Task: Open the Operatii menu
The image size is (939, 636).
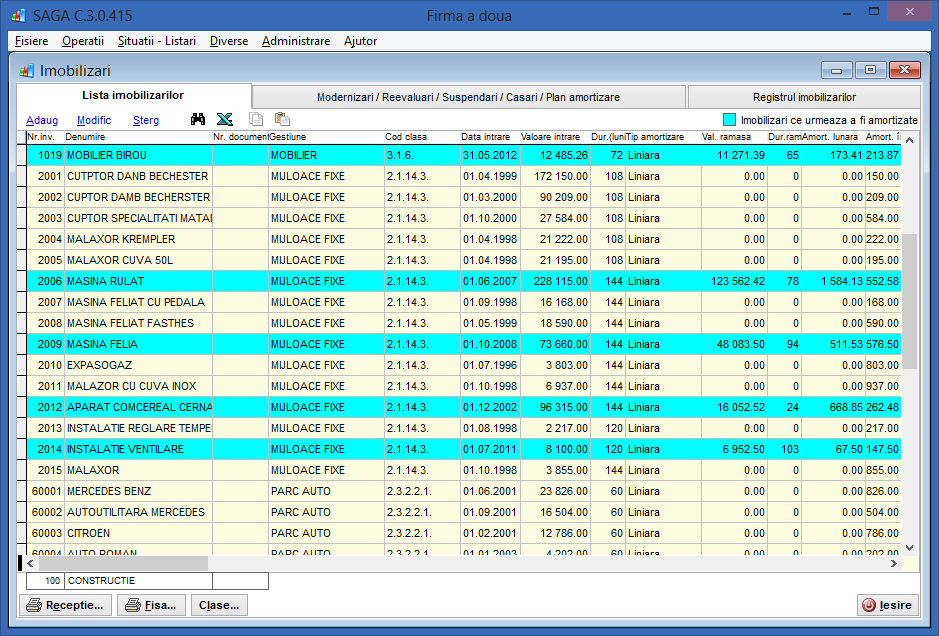Action: pyautogui.click(x=82, y=41)
